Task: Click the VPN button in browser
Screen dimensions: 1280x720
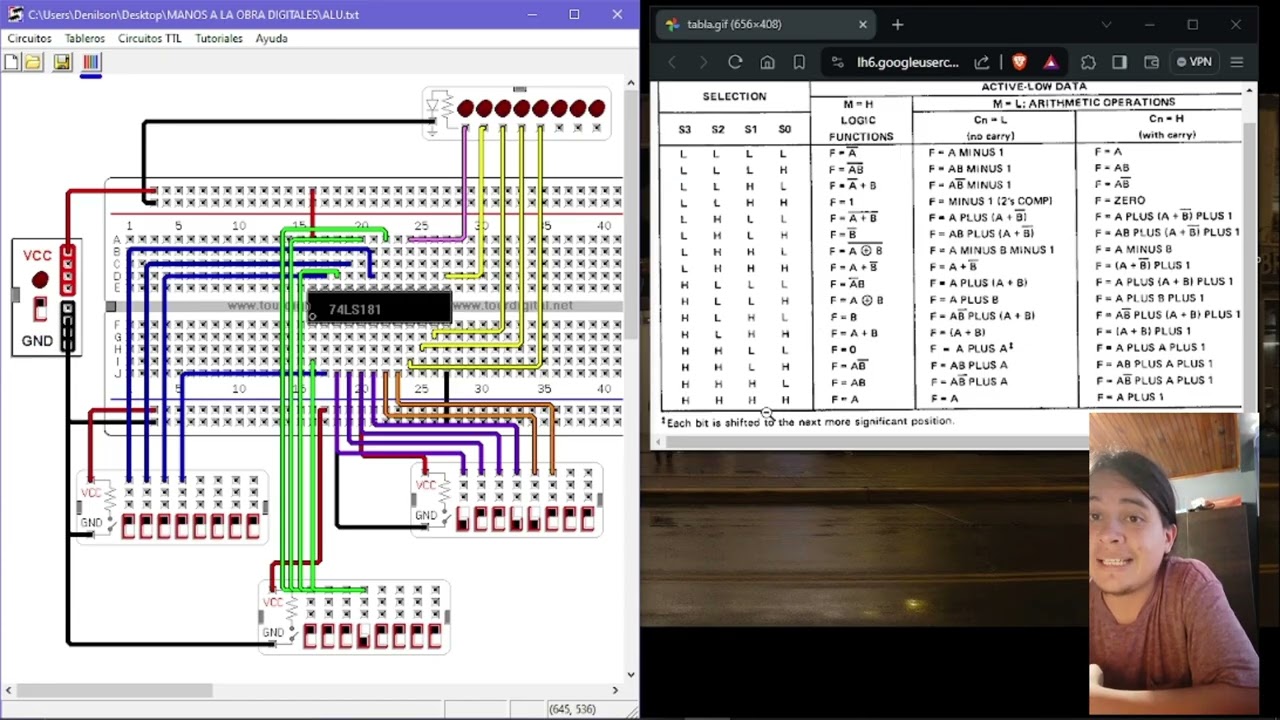Action: pos(1195,62)
